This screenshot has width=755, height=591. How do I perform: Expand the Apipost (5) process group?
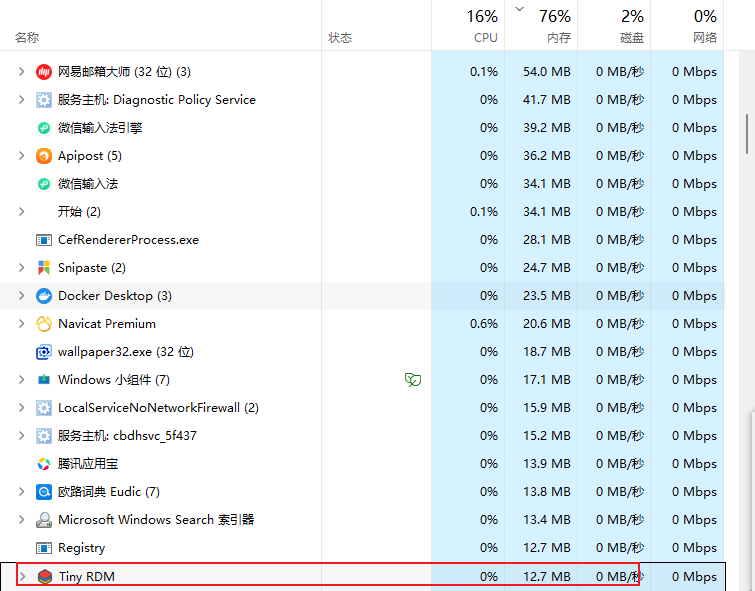(21, 156)
